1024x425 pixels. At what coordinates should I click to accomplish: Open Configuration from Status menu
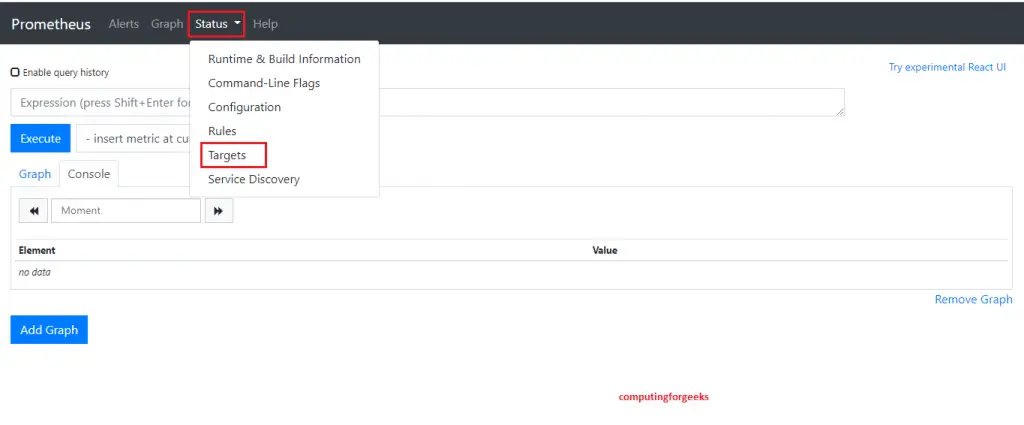tap(244, 107)
